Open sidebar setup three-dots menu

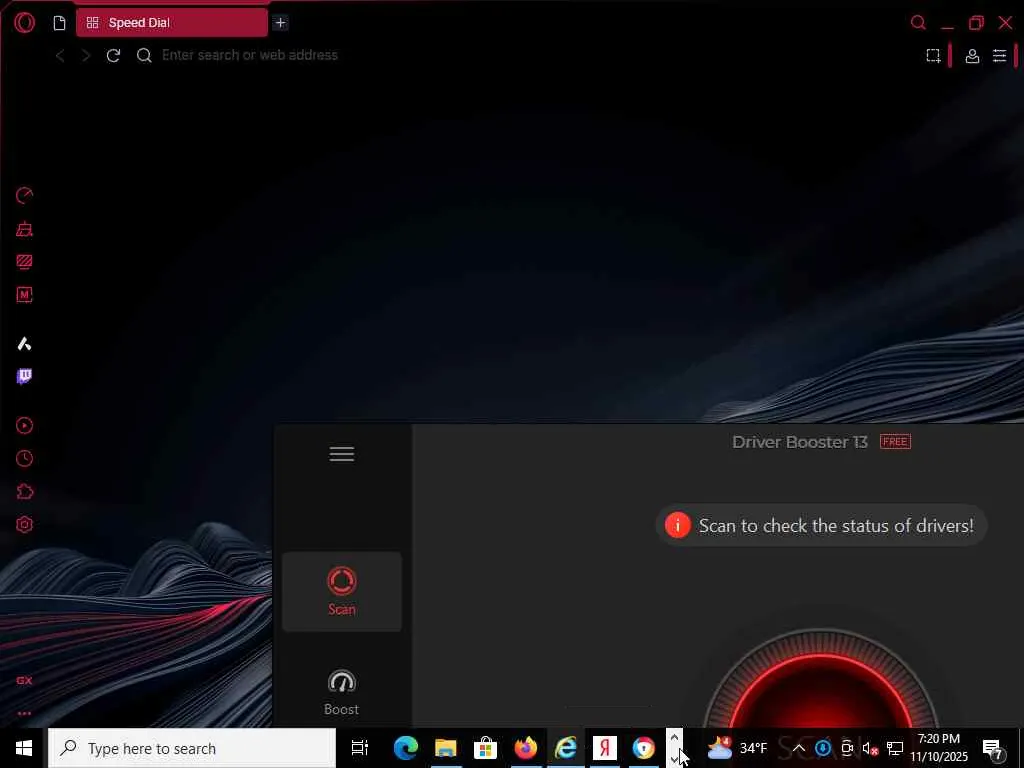click(24, 714)
